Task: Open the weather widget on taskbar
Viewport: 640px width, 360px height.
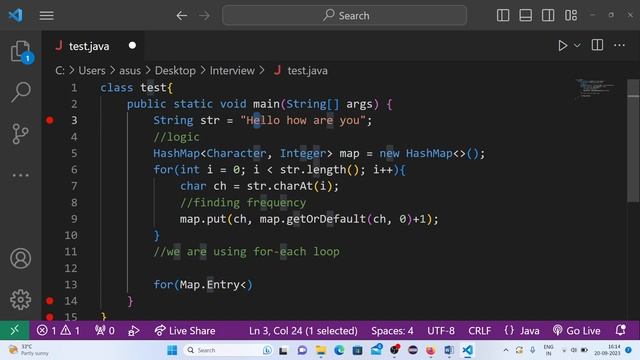Action: pyautogui.click(x=28, y=350)
